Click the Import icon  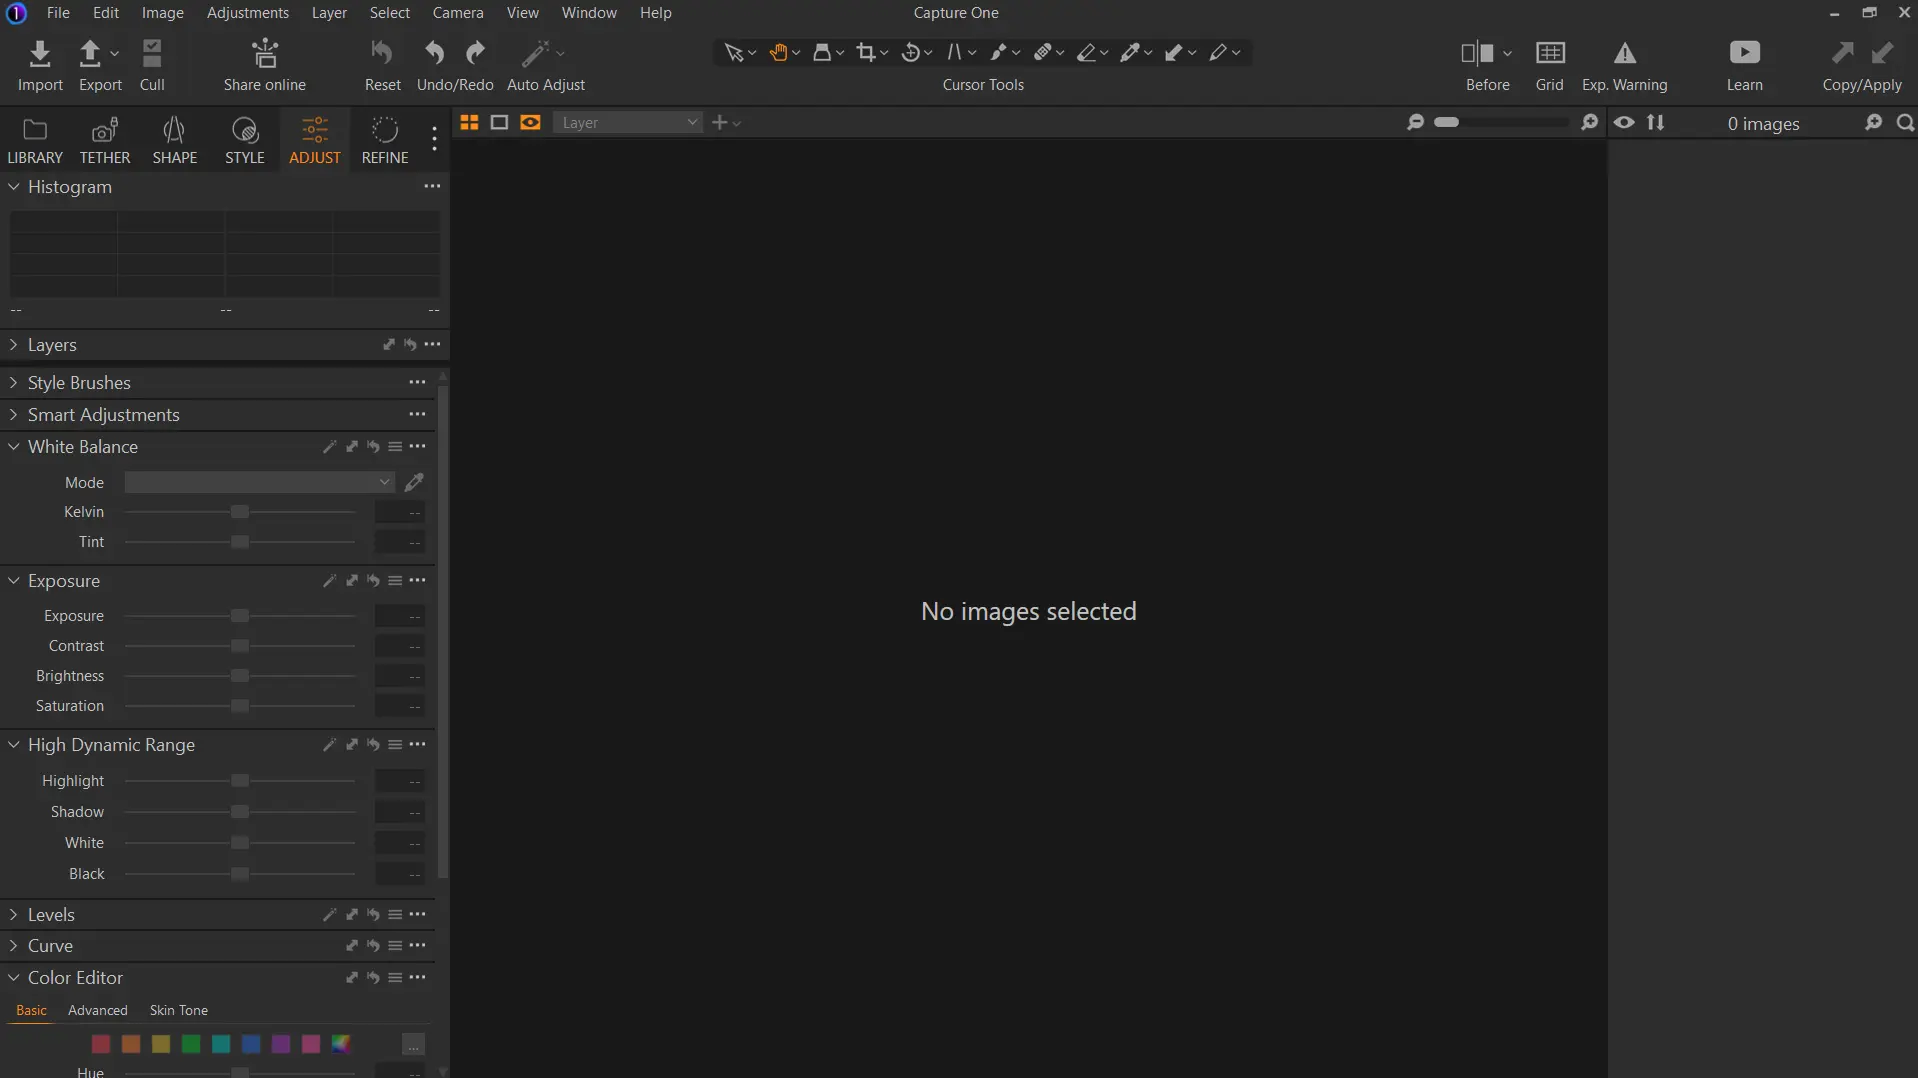(40, 53)
